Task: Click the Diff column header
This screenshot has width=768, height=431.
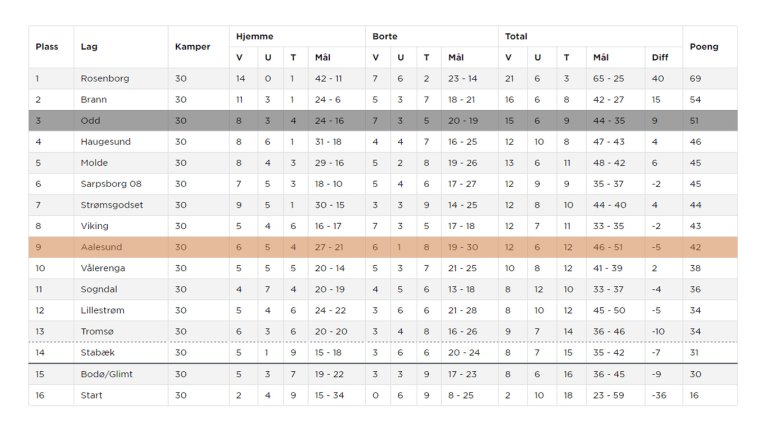Action: coord(659,57)
